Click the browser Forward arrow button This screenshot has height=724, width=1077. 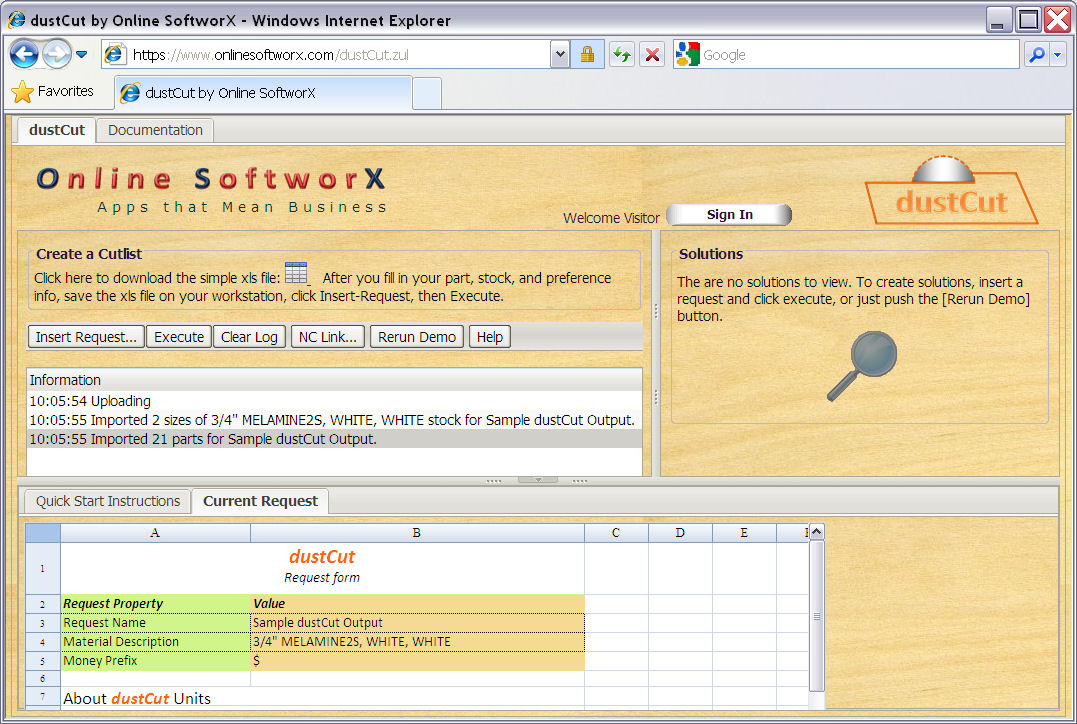[x=58, y=54]
